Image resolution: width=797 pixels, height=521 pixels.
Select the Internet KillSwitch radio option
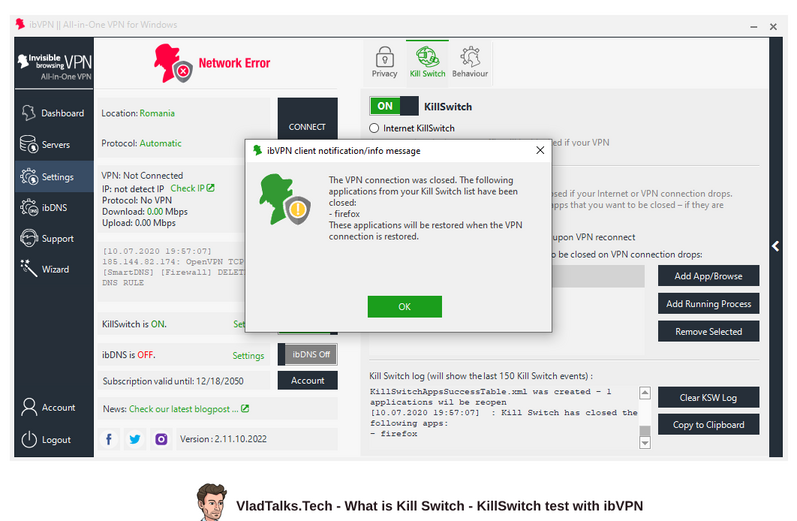[x=375, y=128]
